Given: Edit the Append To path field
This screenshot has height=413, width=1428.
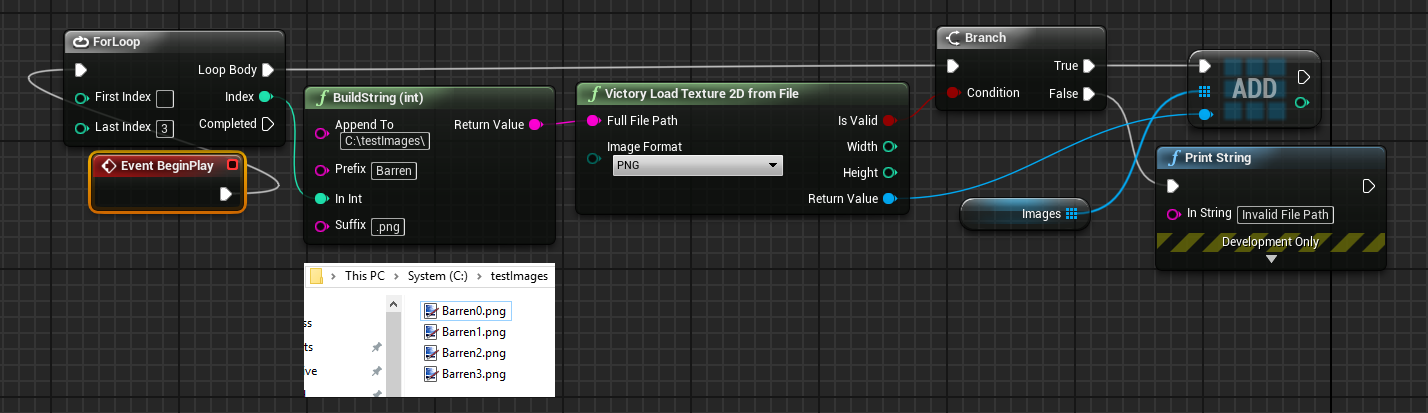Looking at the screenshot, I should coord(387,141).
